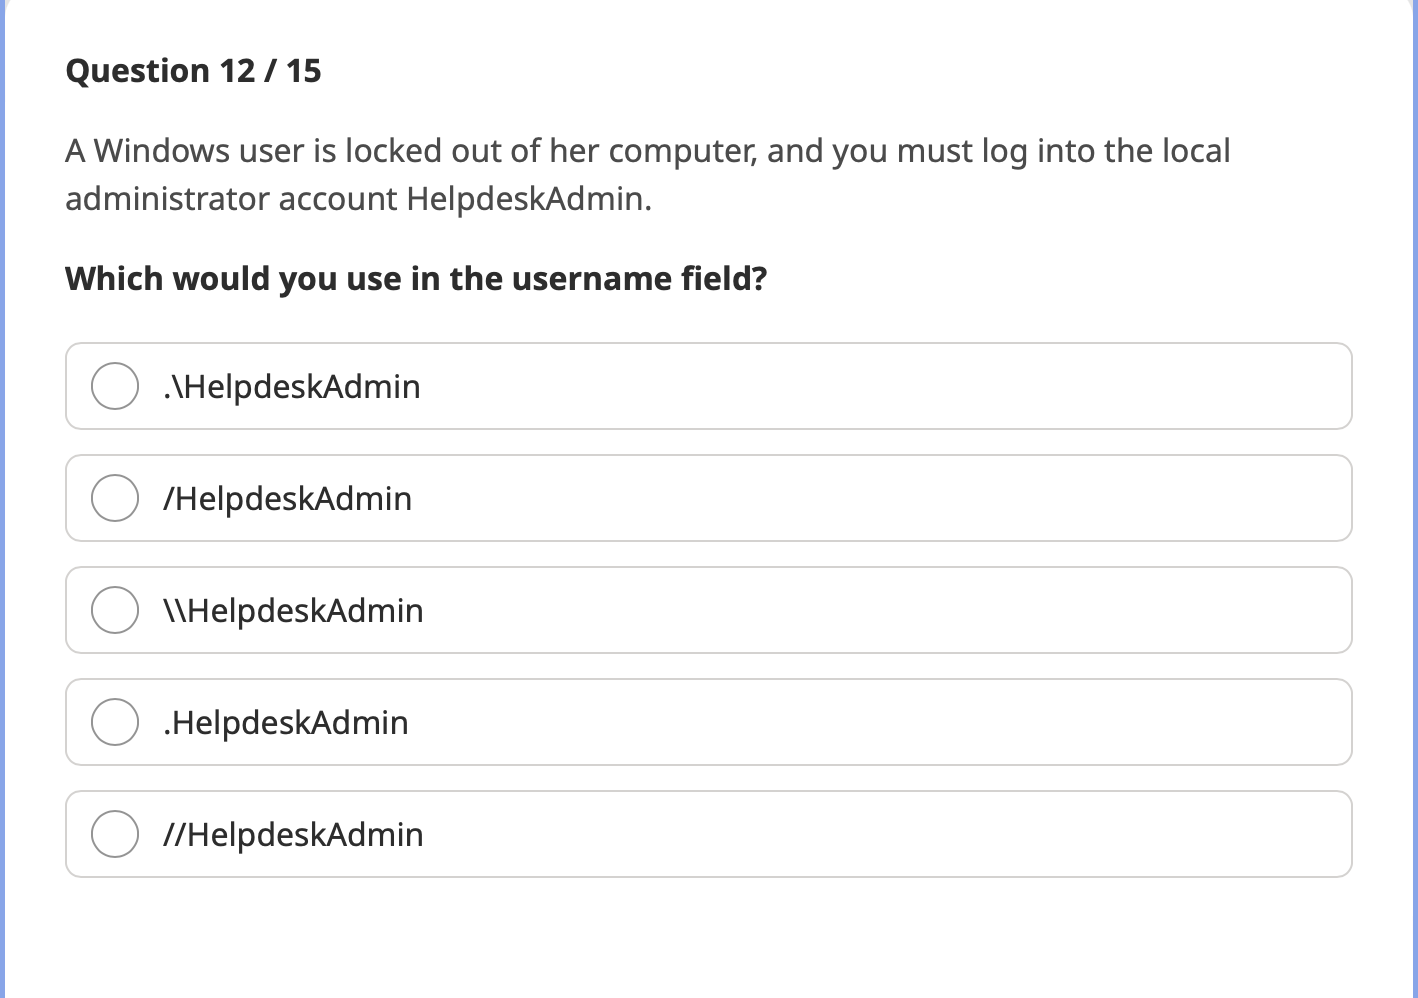Click the Question 12 / 15 heading
Viewport: 1418px width, 998px height.
pos(193,70)
